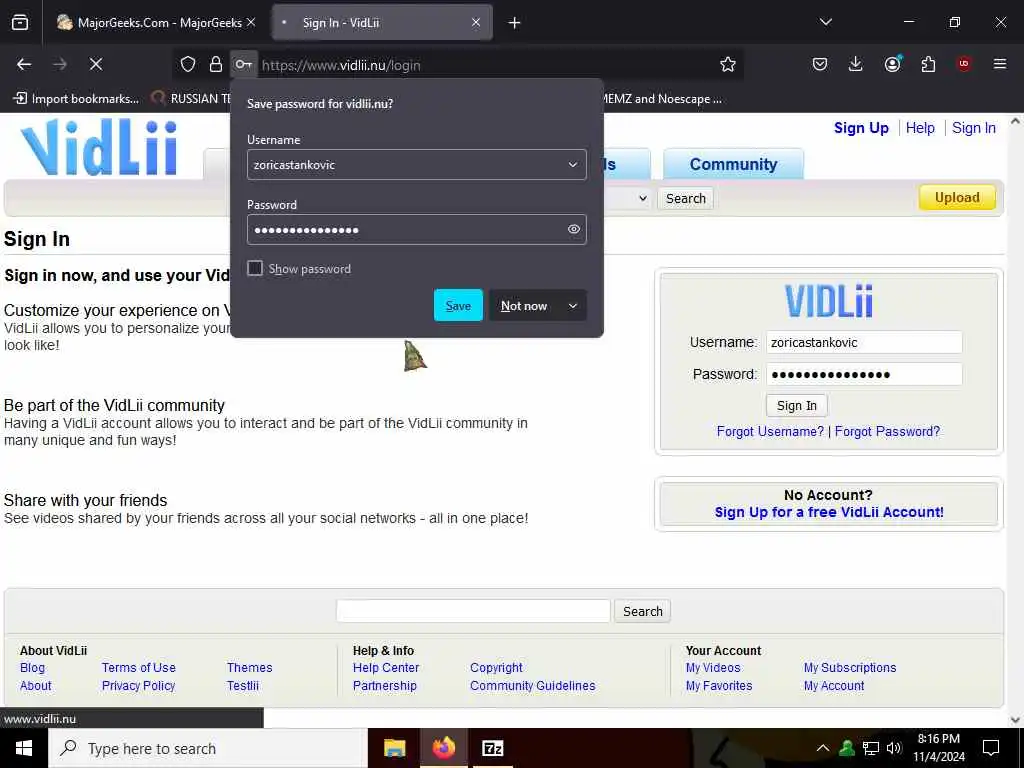Stop loading the current page
The height and width of the screenshot is (768, 1024).
96,64
